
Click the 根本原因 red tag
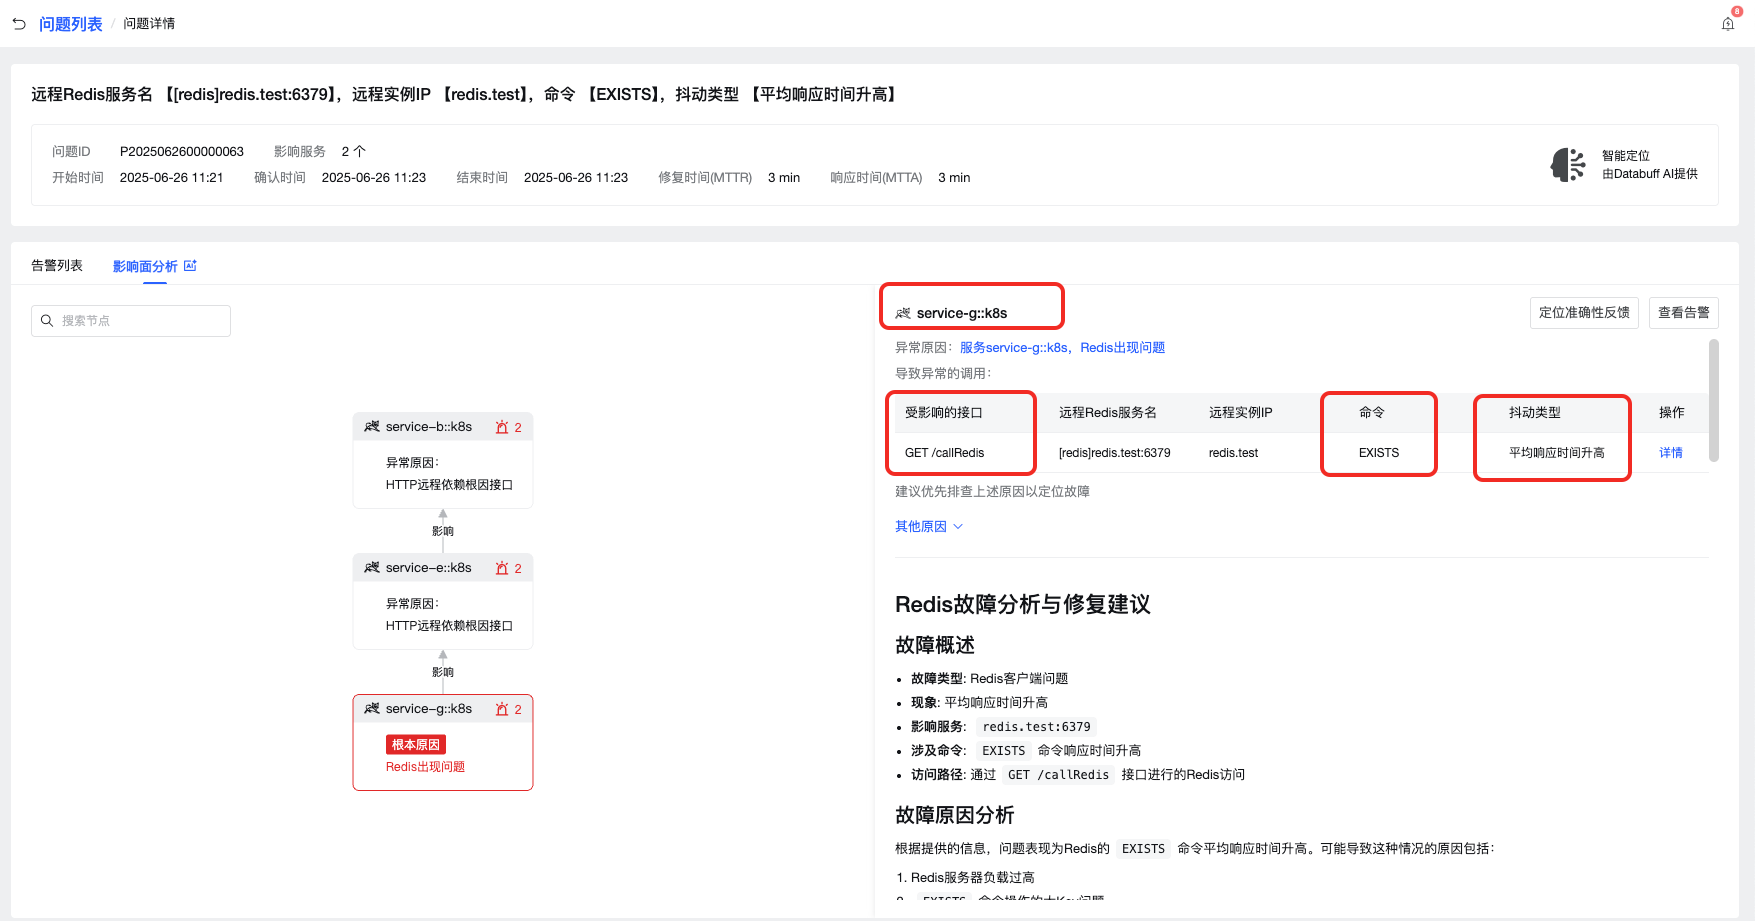click(x=416, y=745)
